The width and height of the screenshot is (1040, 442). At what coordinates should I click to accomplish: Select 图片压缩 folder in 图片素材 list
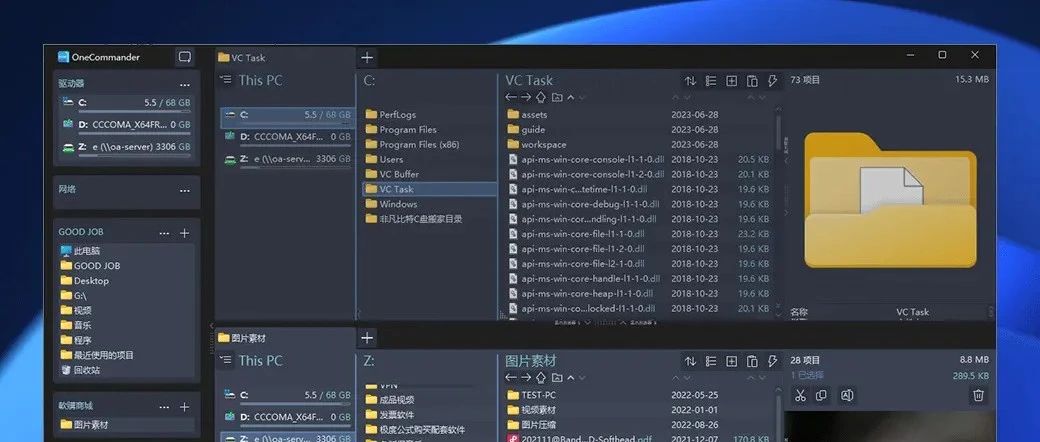(x=531, y=425)
